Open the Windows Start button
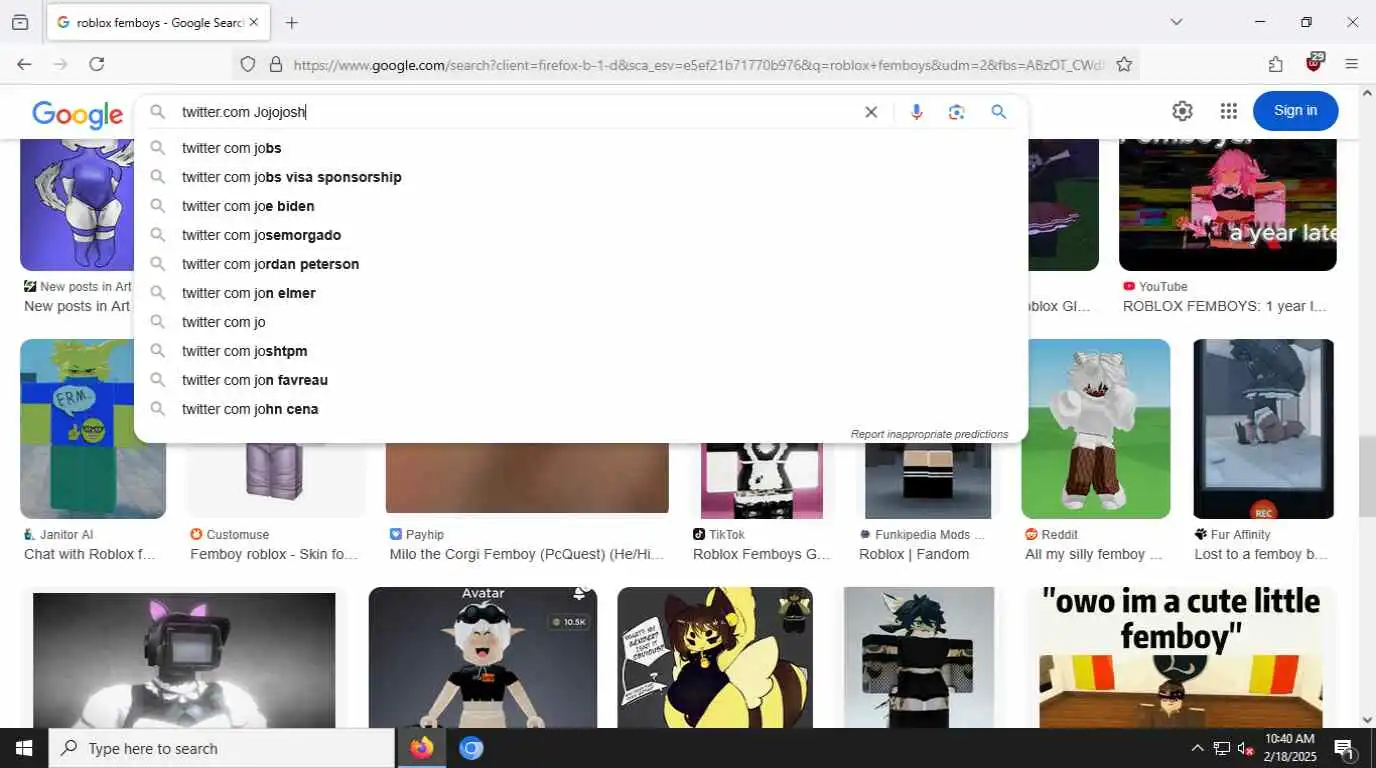 point(24,748)
